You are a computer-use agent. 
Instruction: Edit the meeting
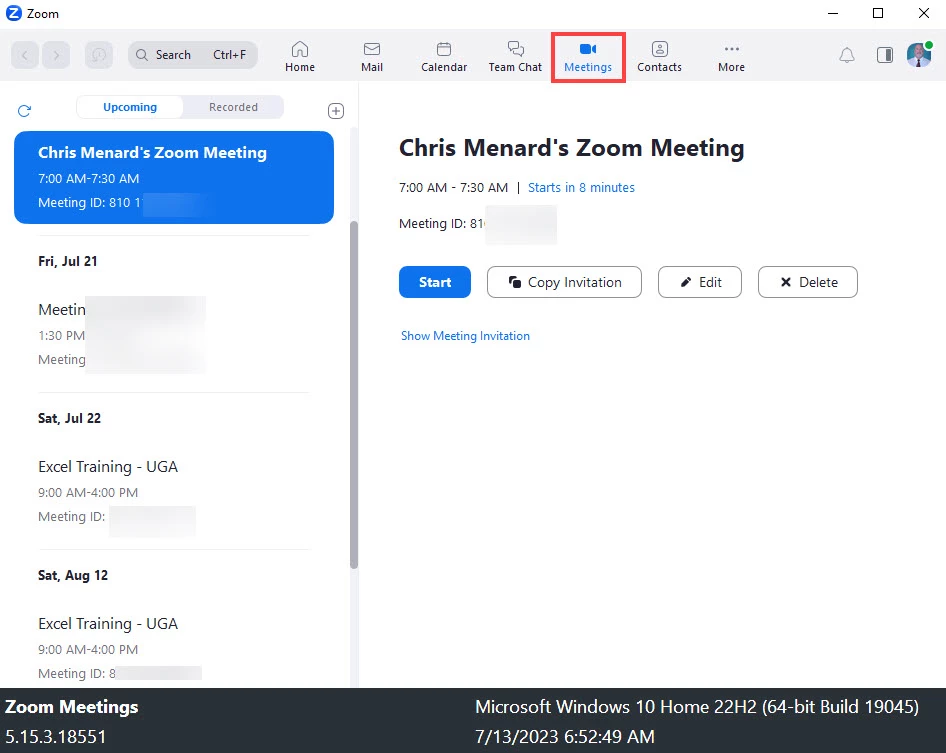pyautogui.click(x=699, y=282)
